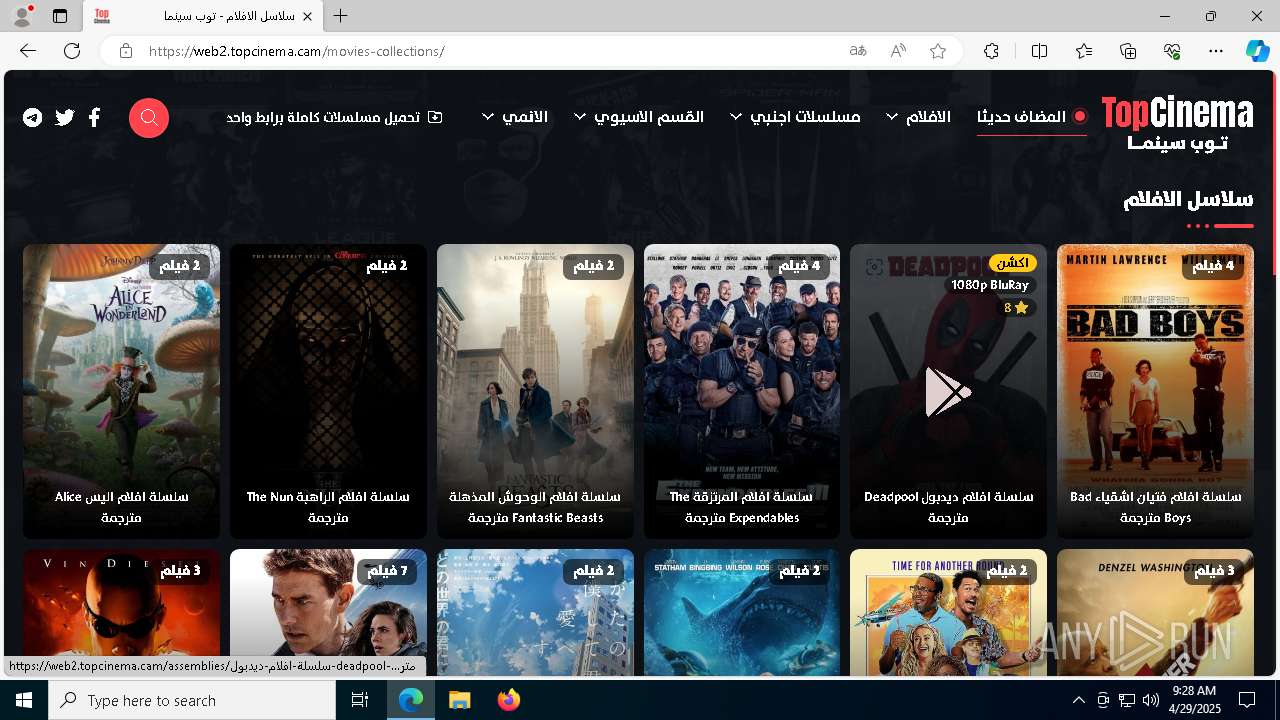Image resolution: width=1280 pixels, height=720 pixels.
Task: Open the Denzel Washington series card
Action: point(1155,612)
